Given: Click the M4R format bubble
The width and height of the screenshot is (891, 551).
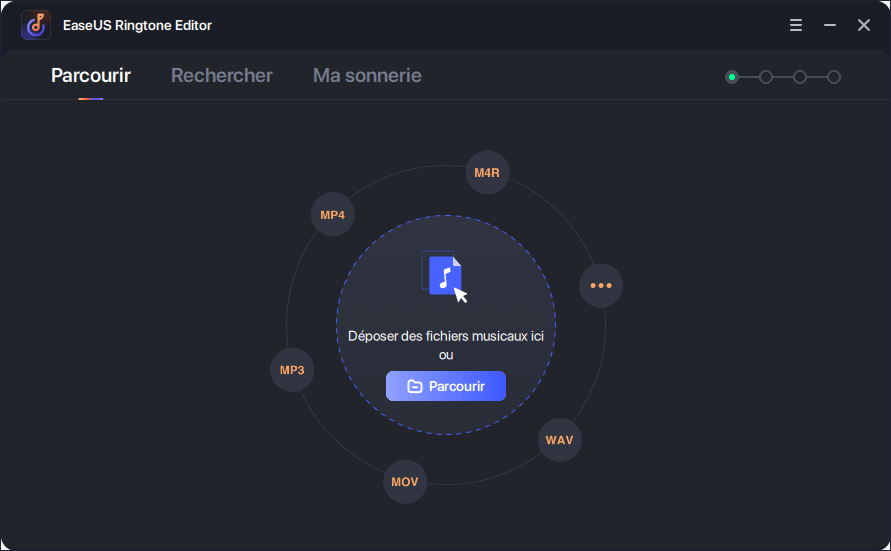Looking at the screenshot, I should click(x=487, y=173).
